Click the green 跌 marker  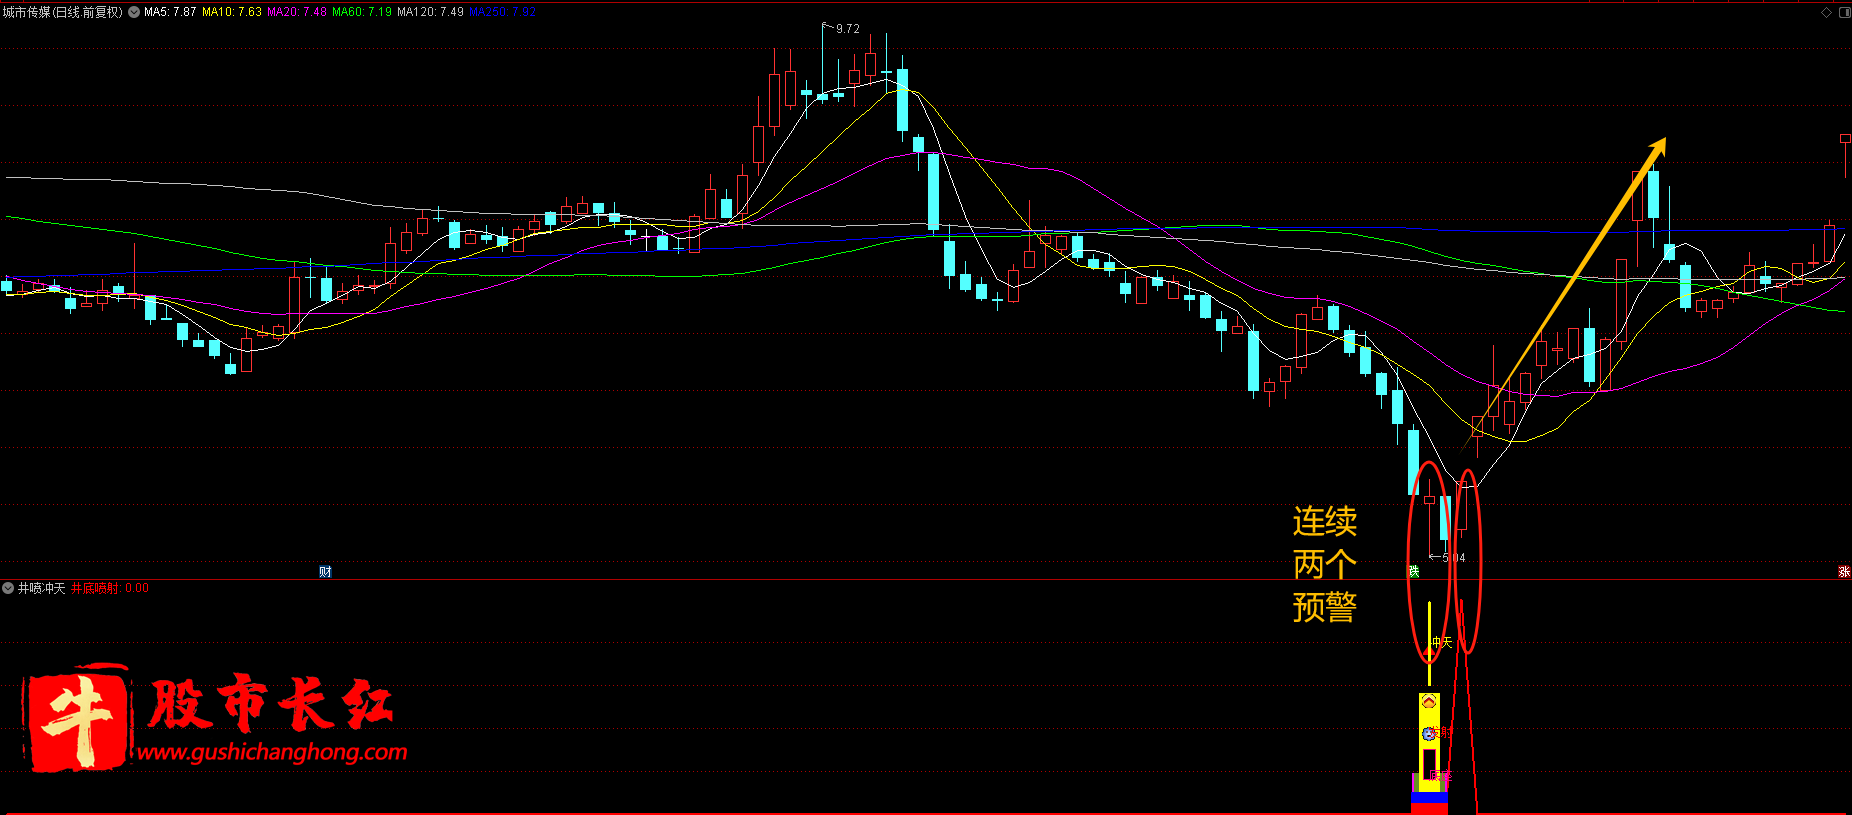(x=1414, y=572)
